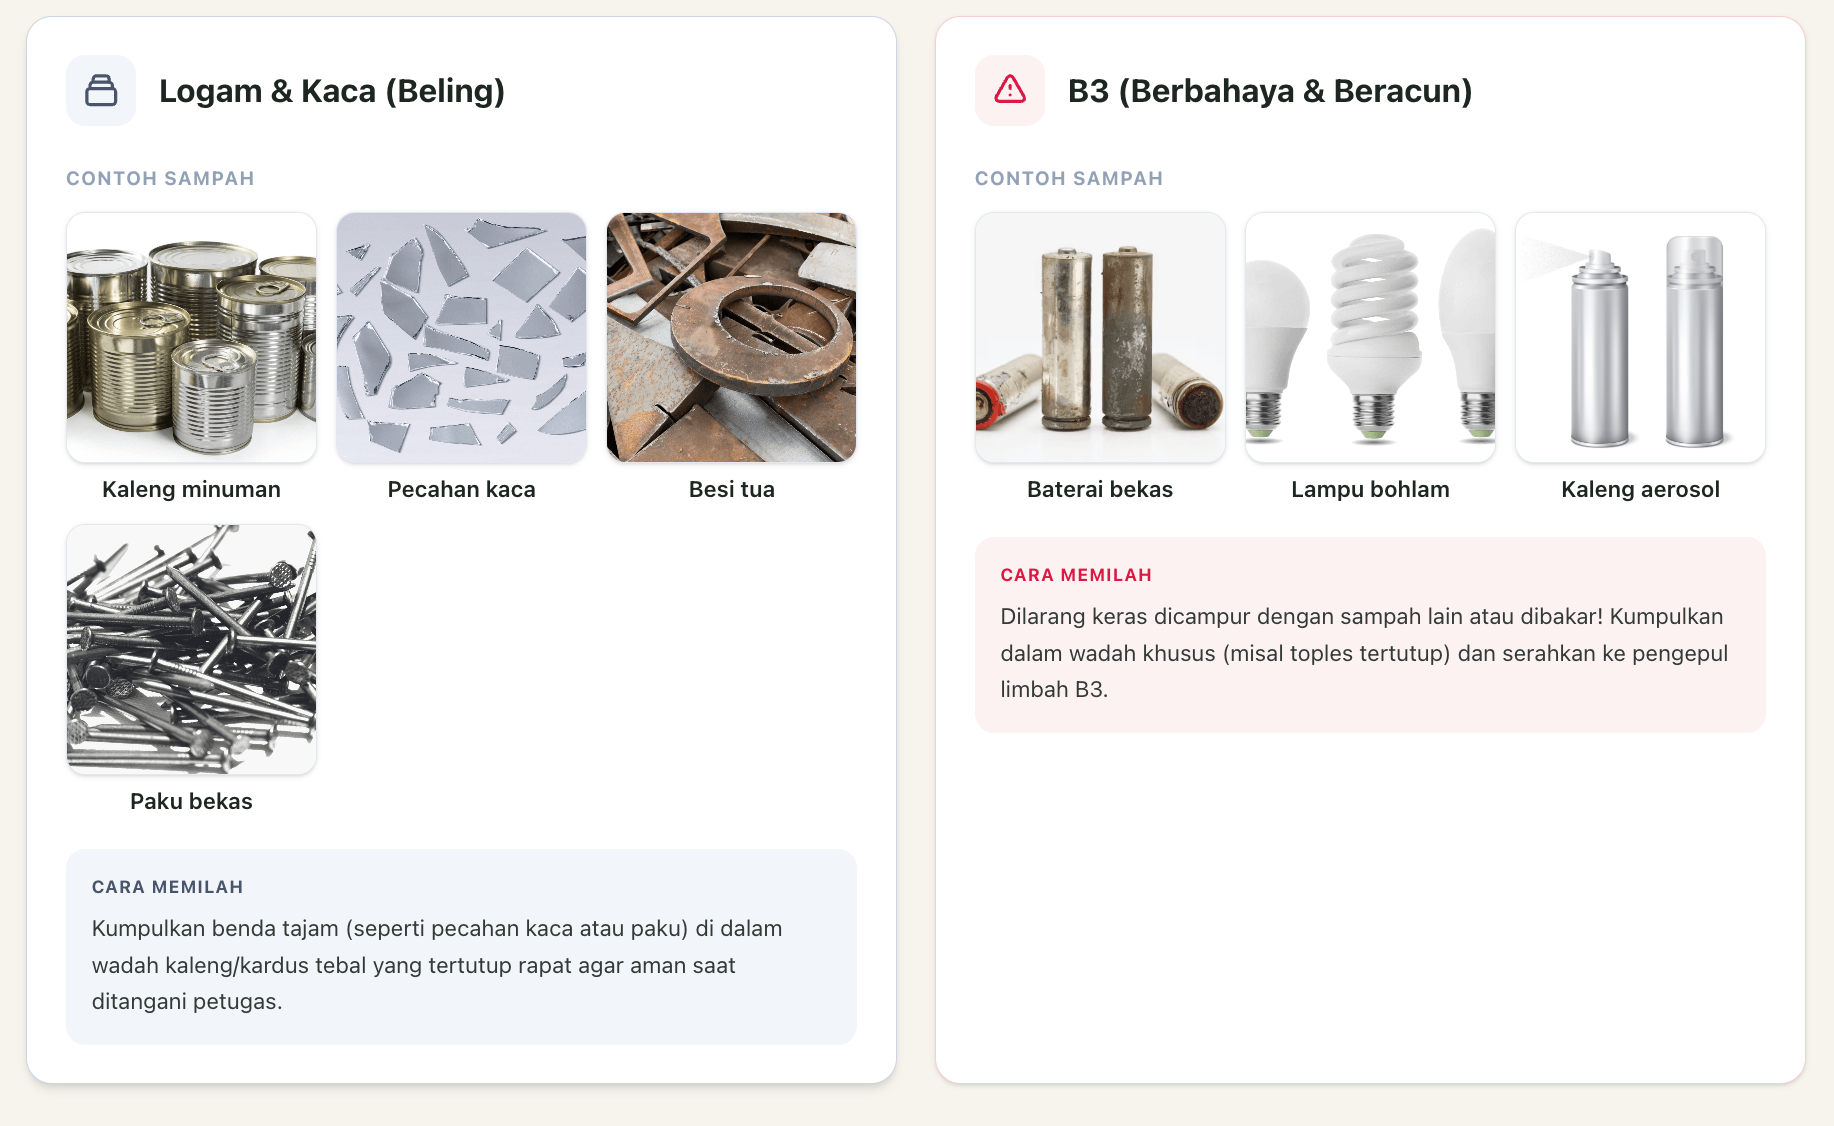Click the Kaleng minuman caption
This screenshot has height=1126, width=1834.
[x=192, y=489]
